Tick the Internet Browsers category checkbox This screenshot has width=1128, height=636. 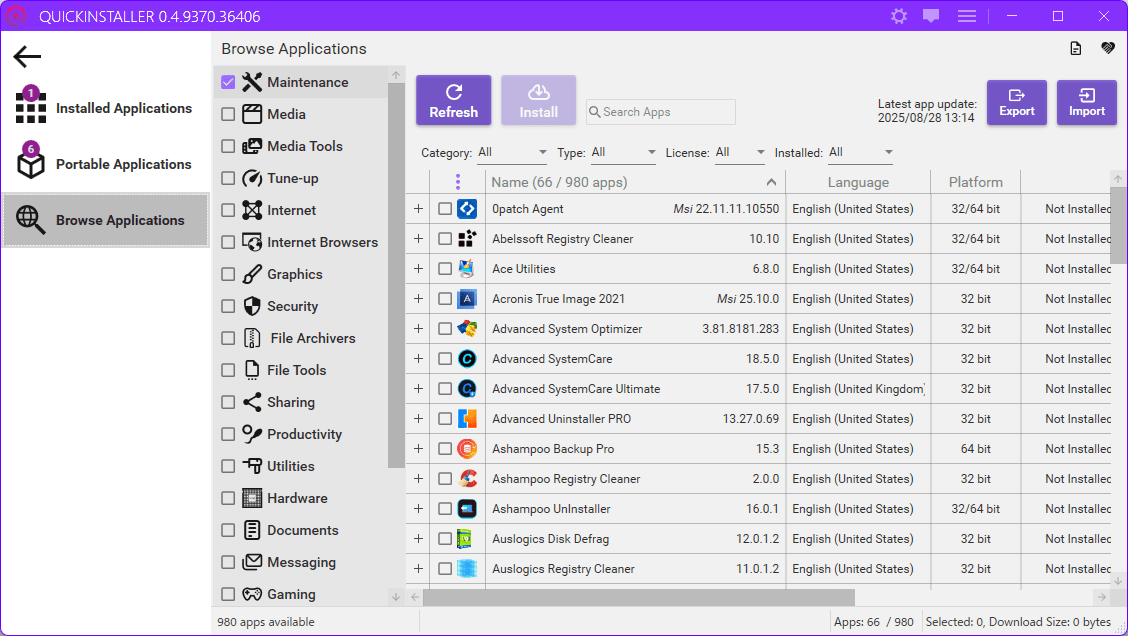coord(228,242)
